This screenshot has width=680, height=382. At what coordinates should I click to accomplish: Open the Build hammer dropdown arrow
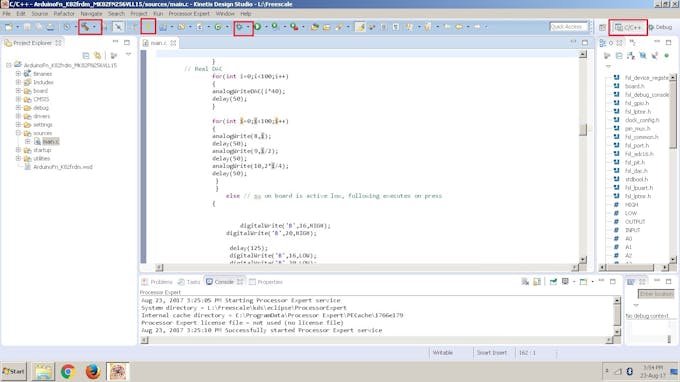[x=94, y=27]
